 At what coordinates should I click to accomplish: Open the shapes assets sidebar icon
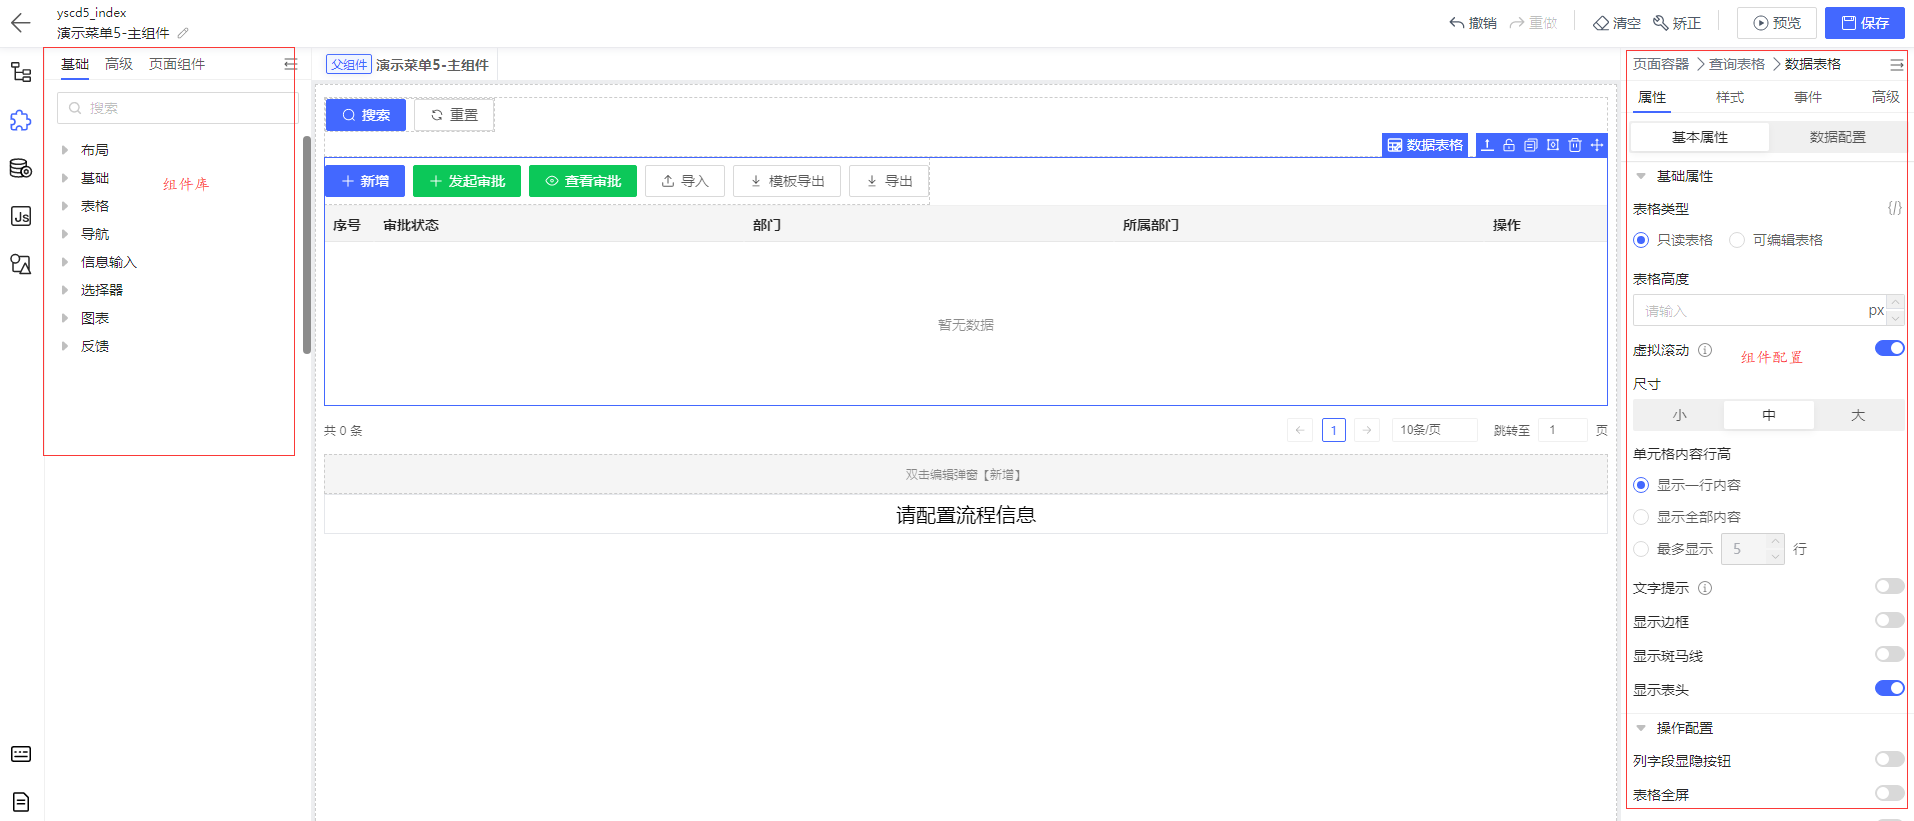tap(21, 264)
